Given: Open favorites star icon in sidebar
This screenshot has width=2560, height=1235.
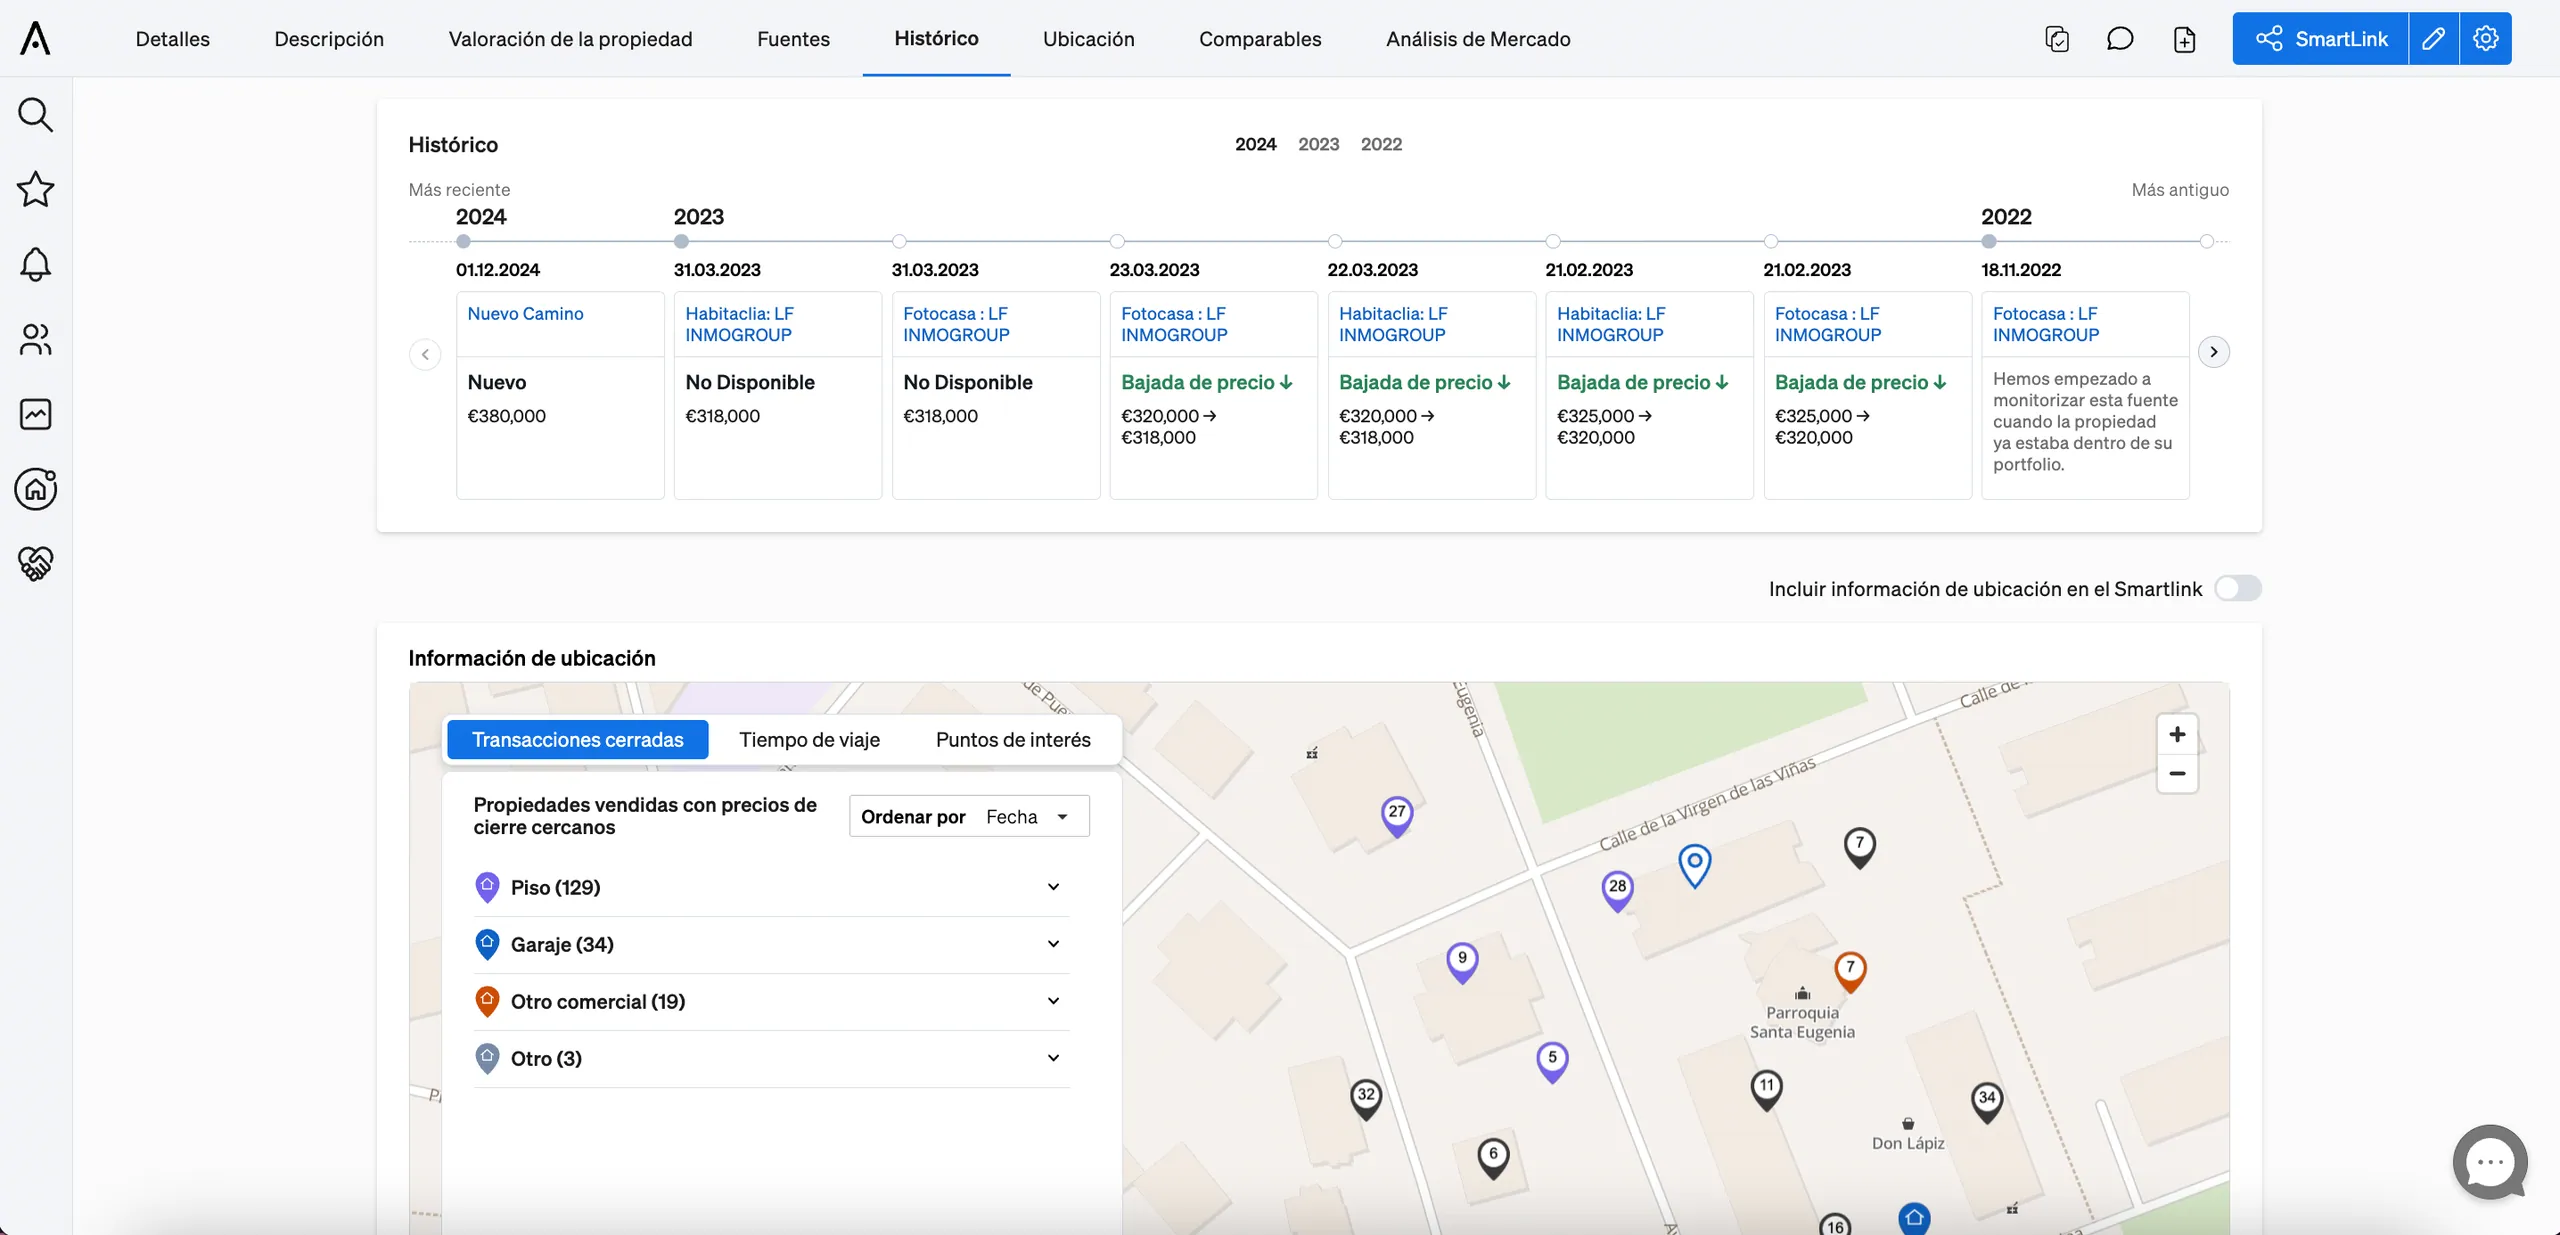Looking at the screenshot, I should (35, 189).
